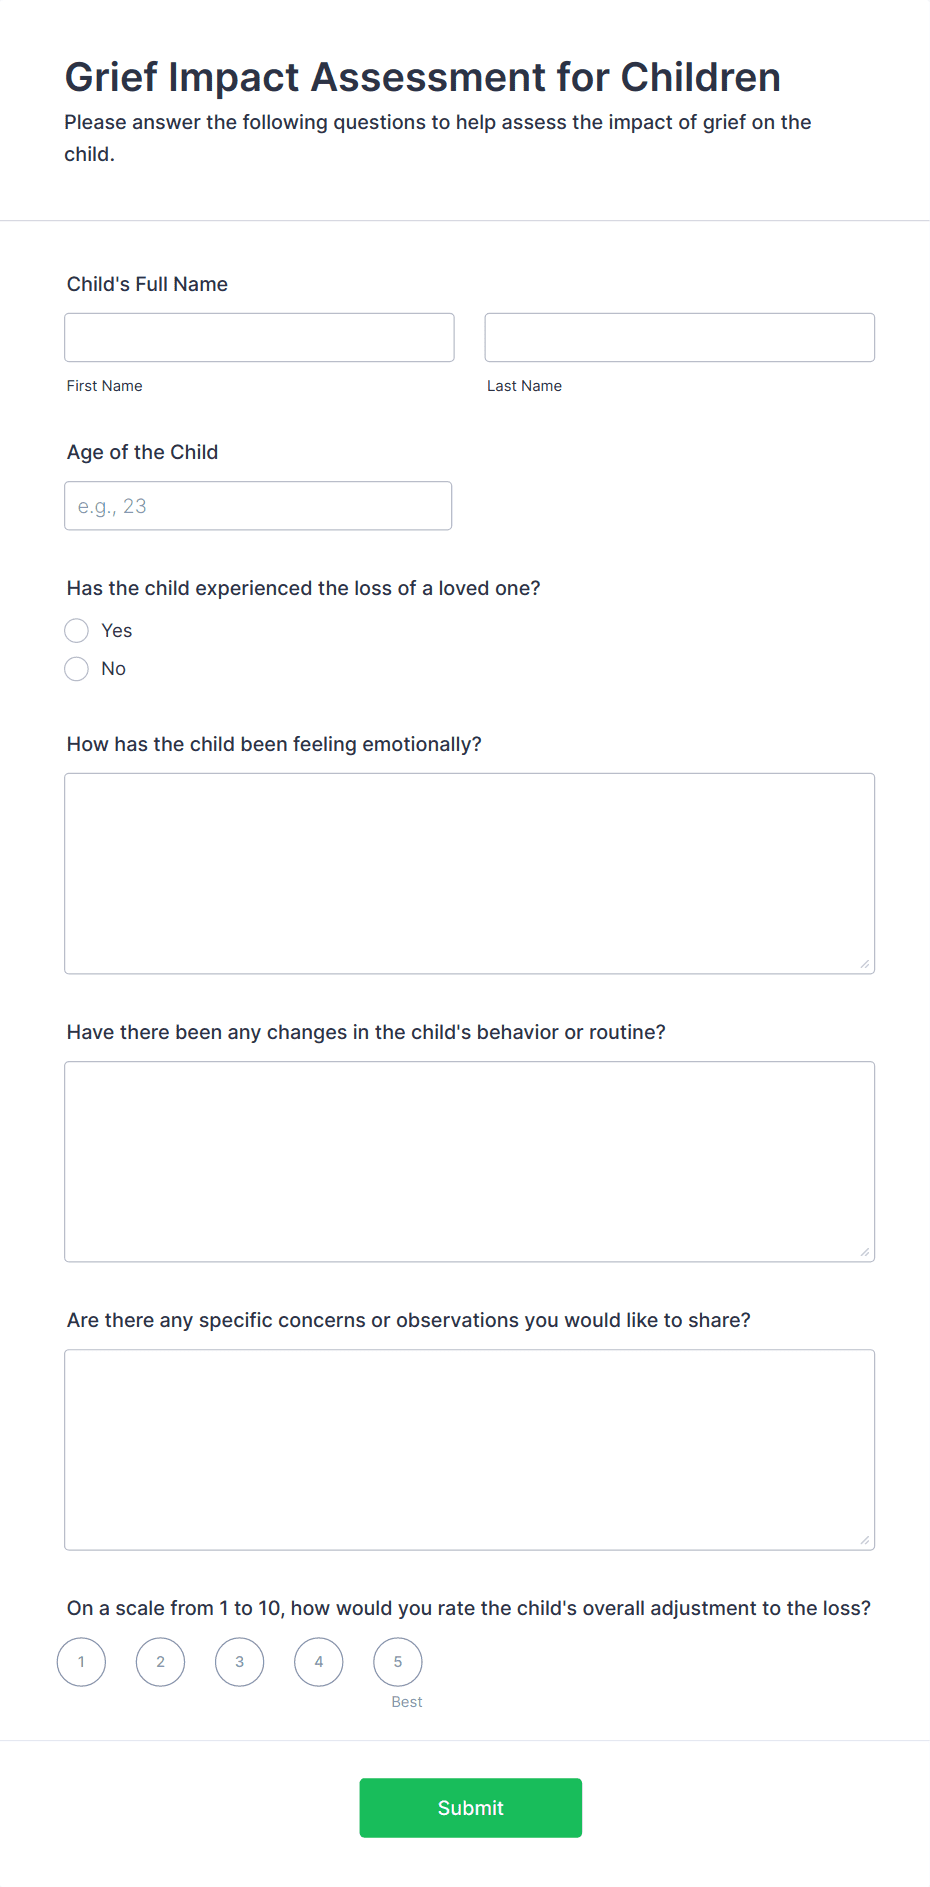This screenshot has width=930, height=1887.
Task: Click the behavior or routine changes text area
Action: [x=469, y=1161]
